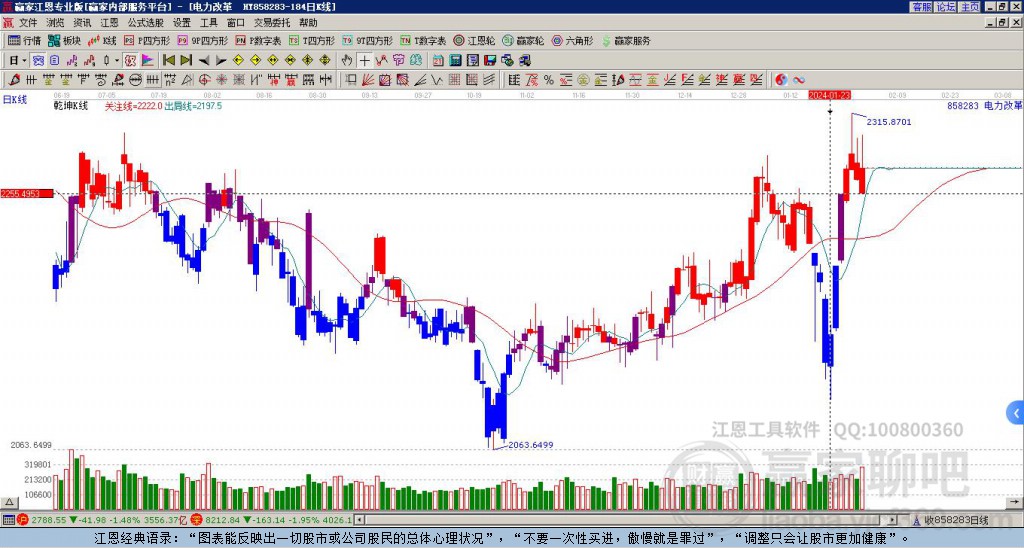Viewport: 1024px width, 548px height.
Task: Click the blue calendar-page icon
Action: (x=54, y=61)
